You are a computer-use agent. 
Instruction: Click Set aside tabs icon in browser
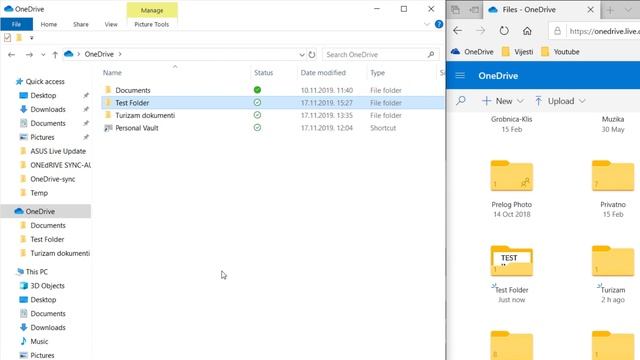click(x=473, y=10)
